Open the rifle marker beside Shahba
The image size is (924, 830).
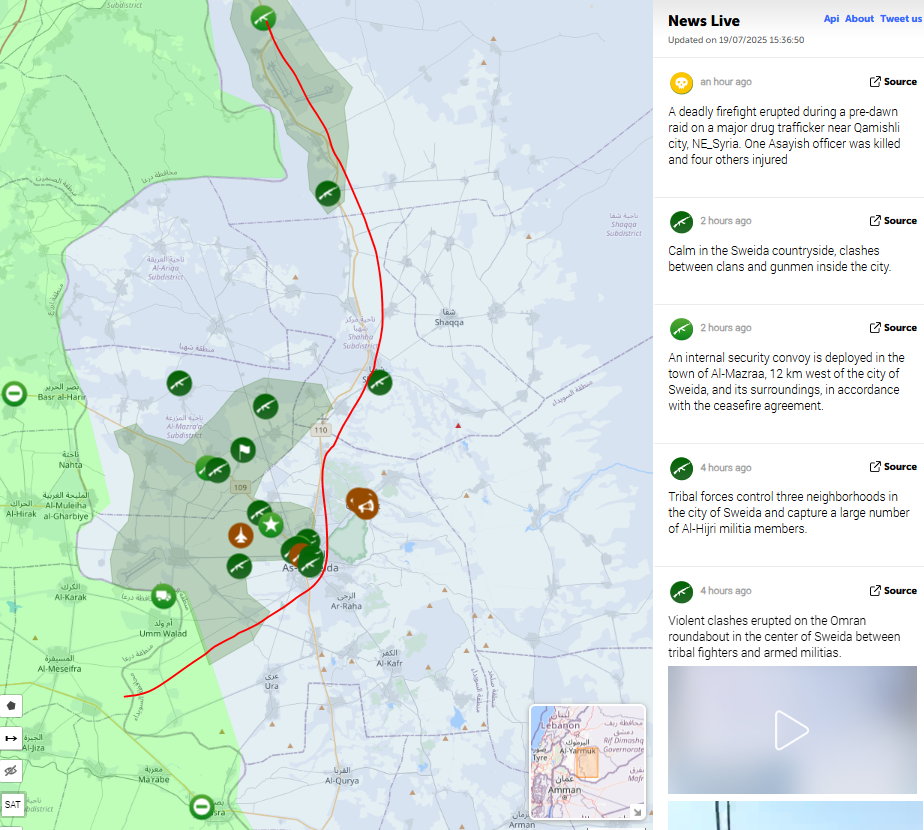coord(380,383)
